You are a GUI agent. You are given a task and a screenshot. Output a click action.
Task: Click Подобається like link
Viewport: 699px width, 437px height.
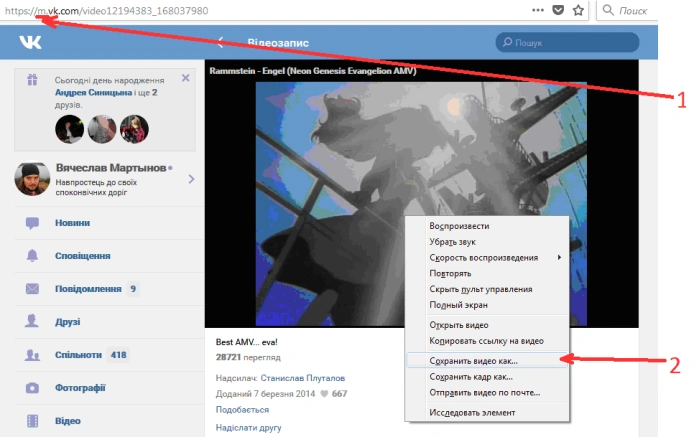242,409
